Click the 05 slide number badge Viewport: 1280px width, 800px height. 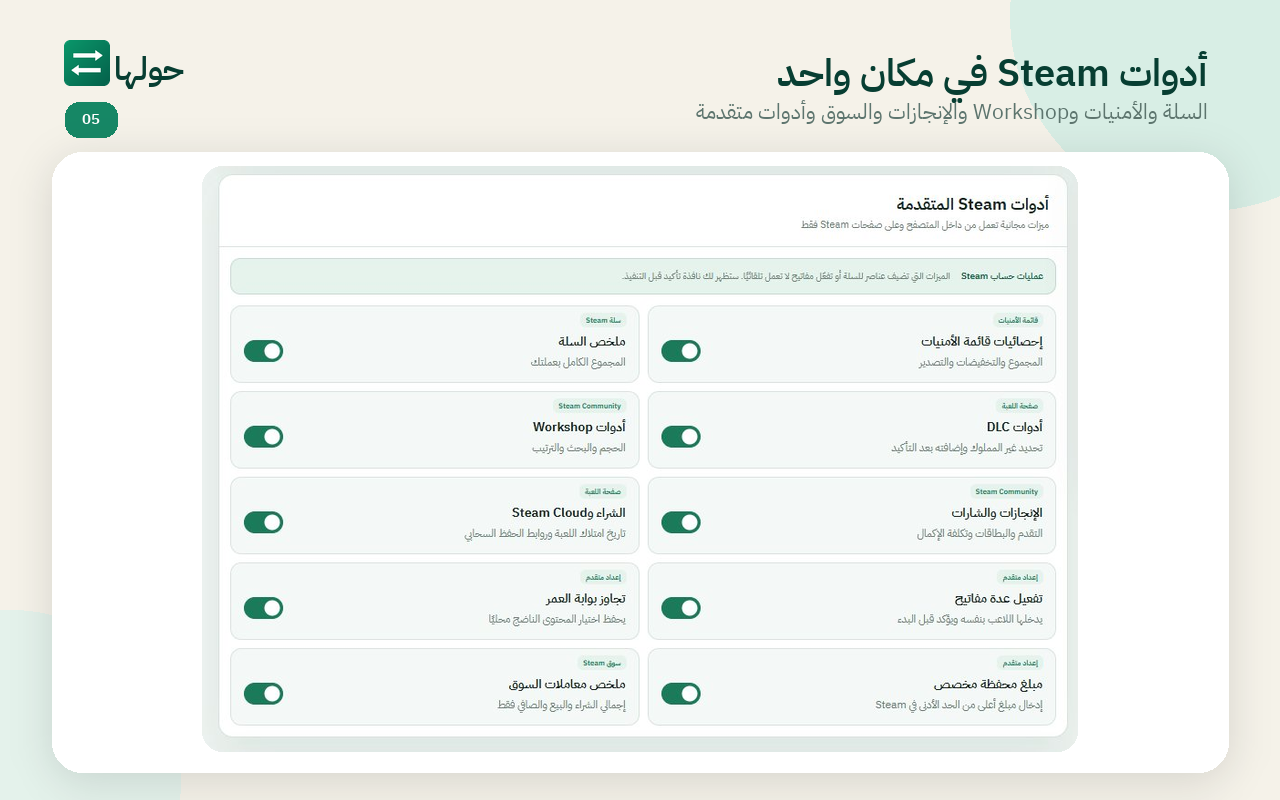(91, 120)
